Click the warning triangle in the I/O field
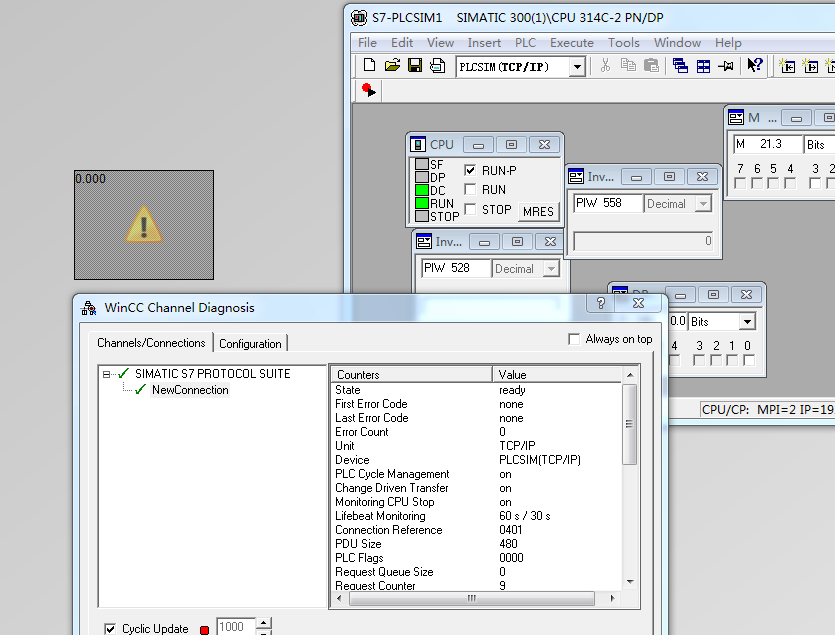Viewport: 835px width, 635px height. click(x=144, y=224)
